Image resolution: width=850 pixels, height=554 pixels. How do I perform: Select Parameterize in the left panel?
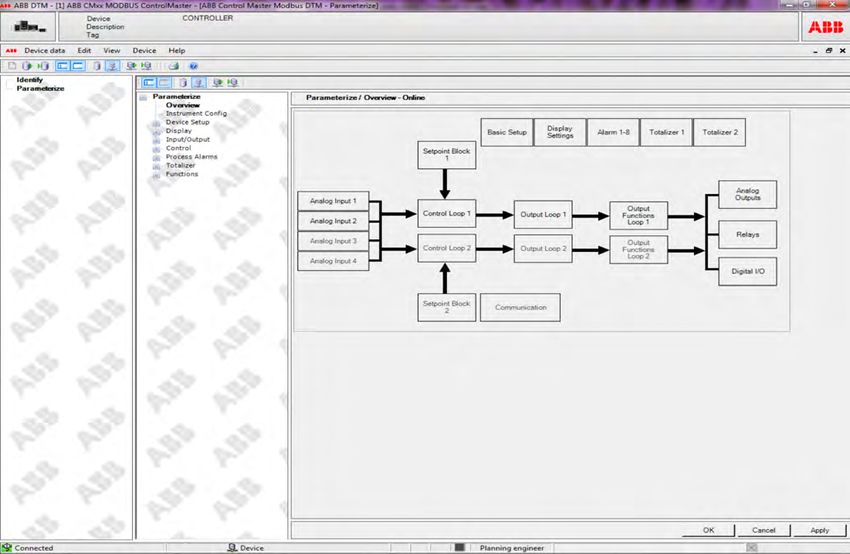click(40, 88)
